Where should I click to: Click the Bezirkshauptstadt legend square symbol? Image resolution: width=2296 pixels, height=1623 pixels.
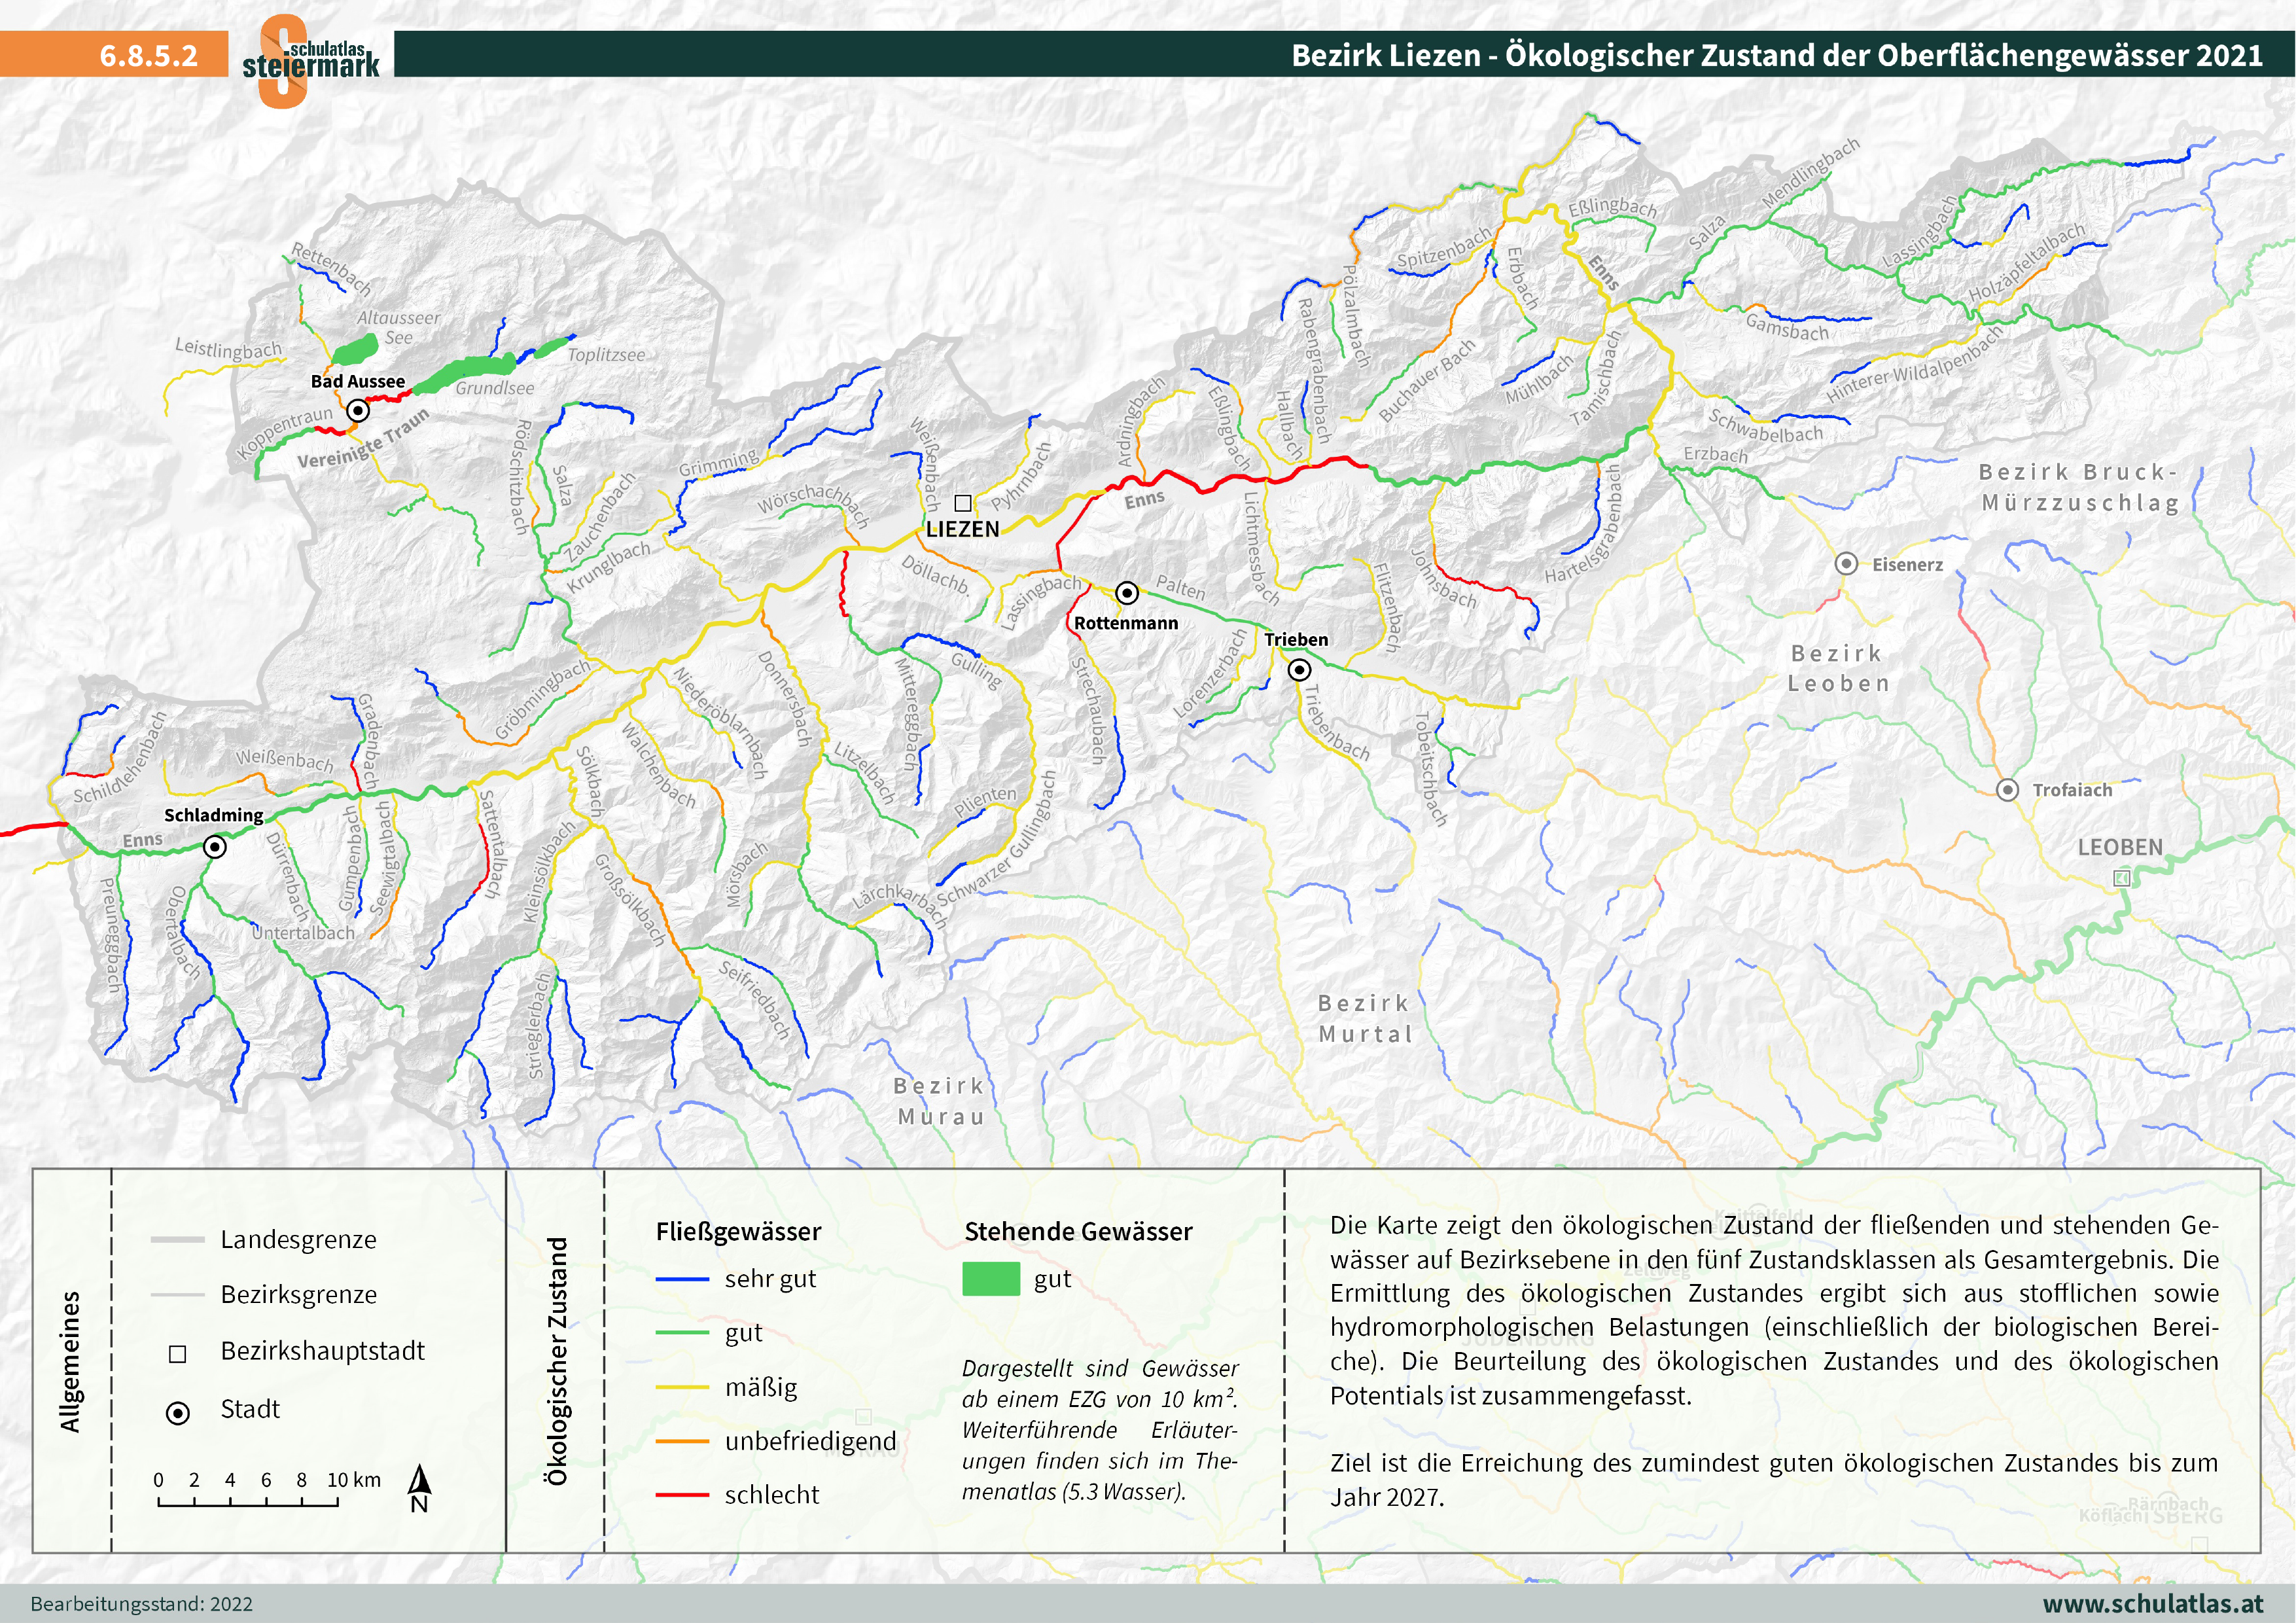tap(177, 1353)
